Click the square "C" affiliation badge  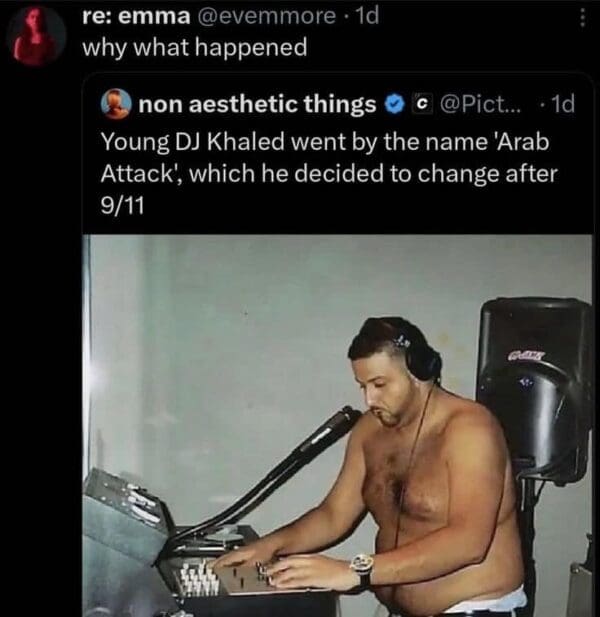pyautogui.click(x=422, y=104)
